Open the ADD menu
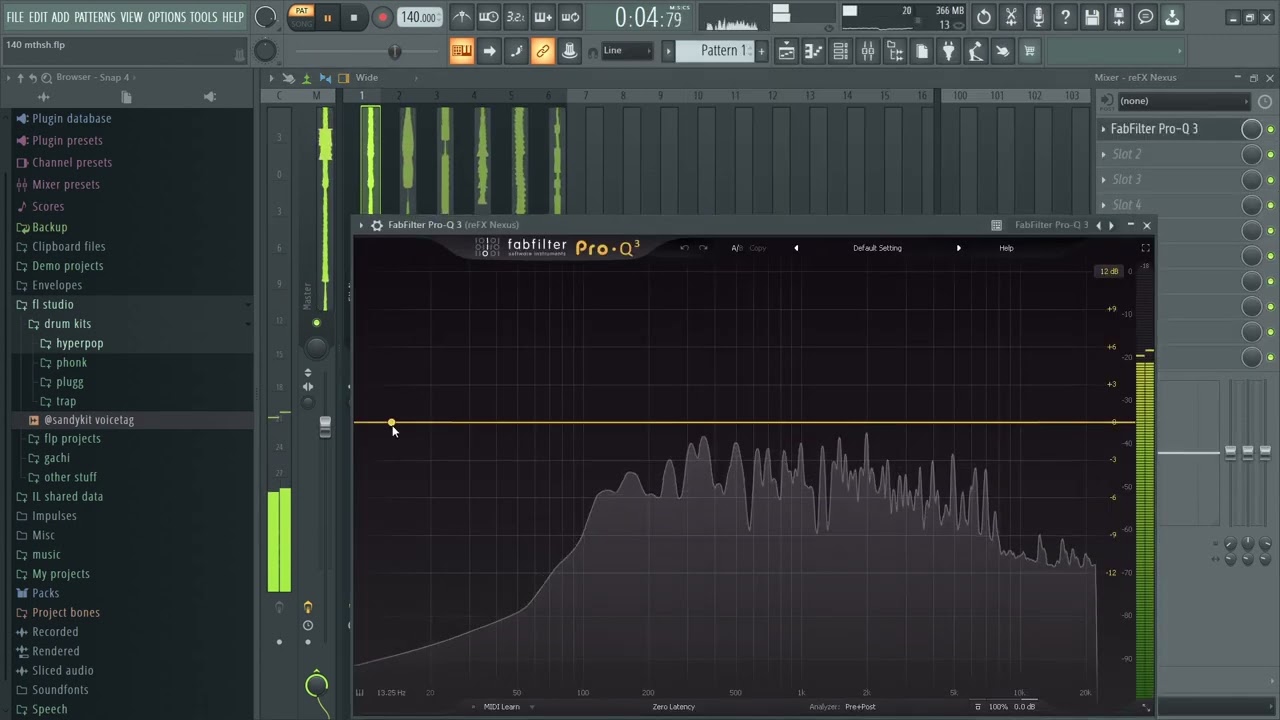The width and height of the screenshot is (1280, 720). click(x=61, y=17)
